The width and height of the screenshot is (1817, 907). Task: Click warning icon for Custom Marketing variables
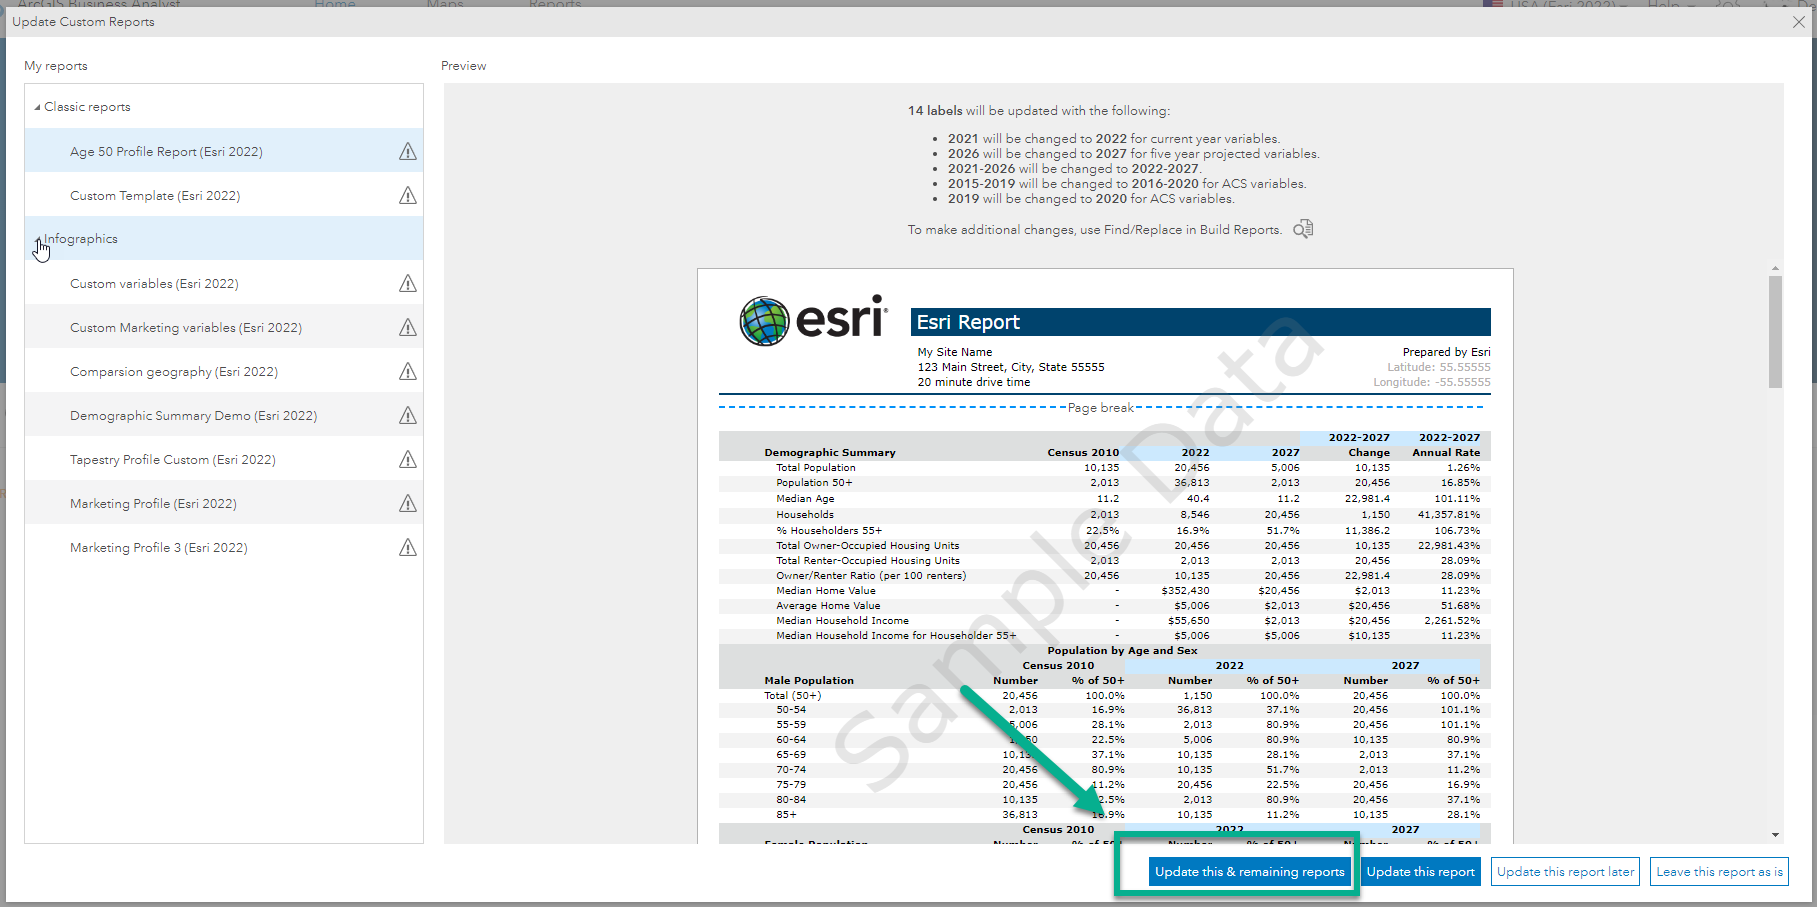pyautogui.click(x=408, y=328)
